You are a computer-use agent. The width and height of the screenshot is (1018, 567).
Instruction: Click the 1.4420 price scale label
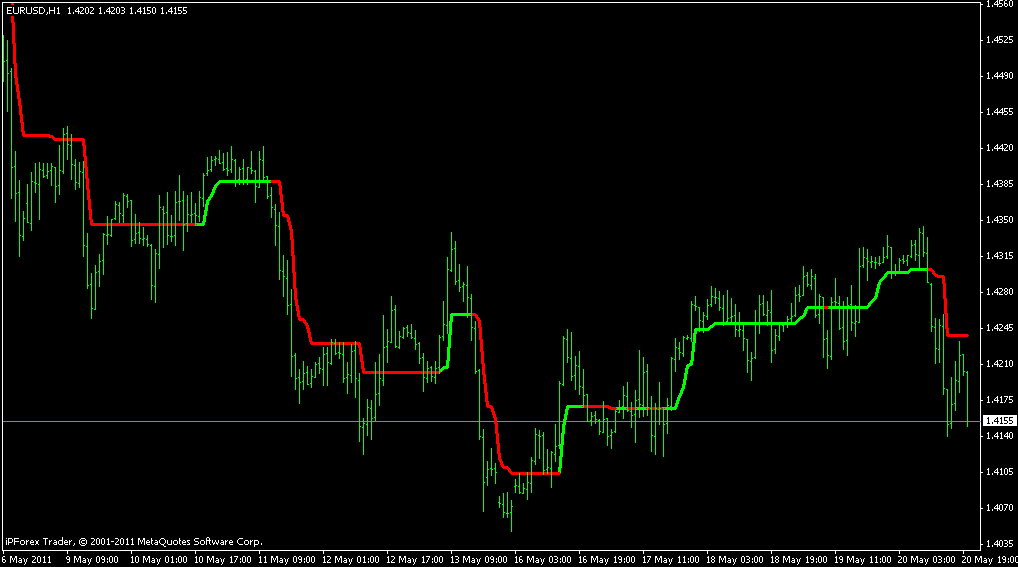(999, 148)
